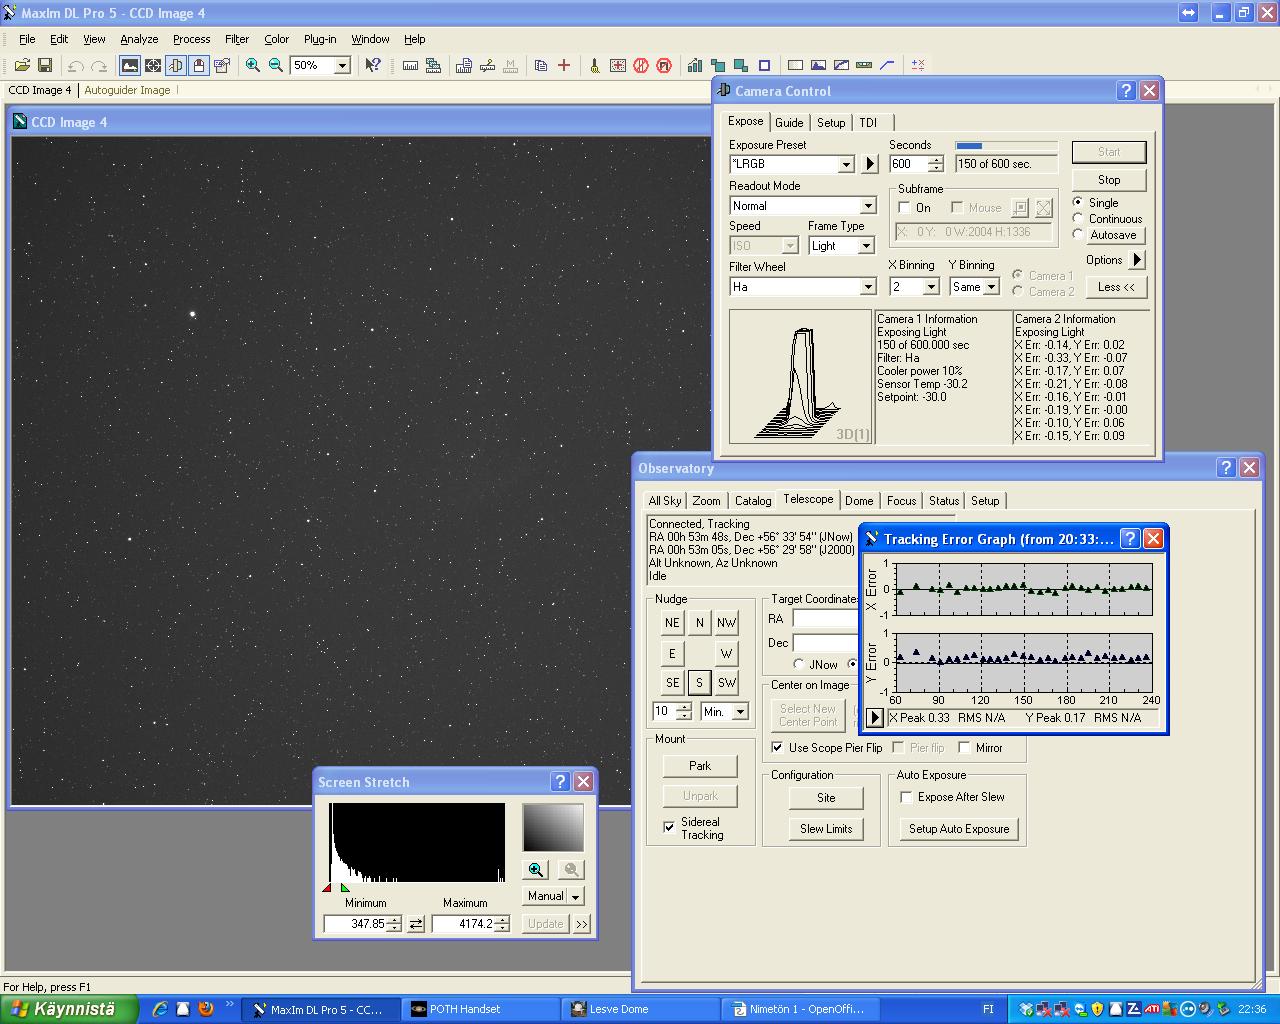The width and height of the screenshot is (1280, 1024).
Task: Open the Manual stretch mode dropdown
Action: 575,897
